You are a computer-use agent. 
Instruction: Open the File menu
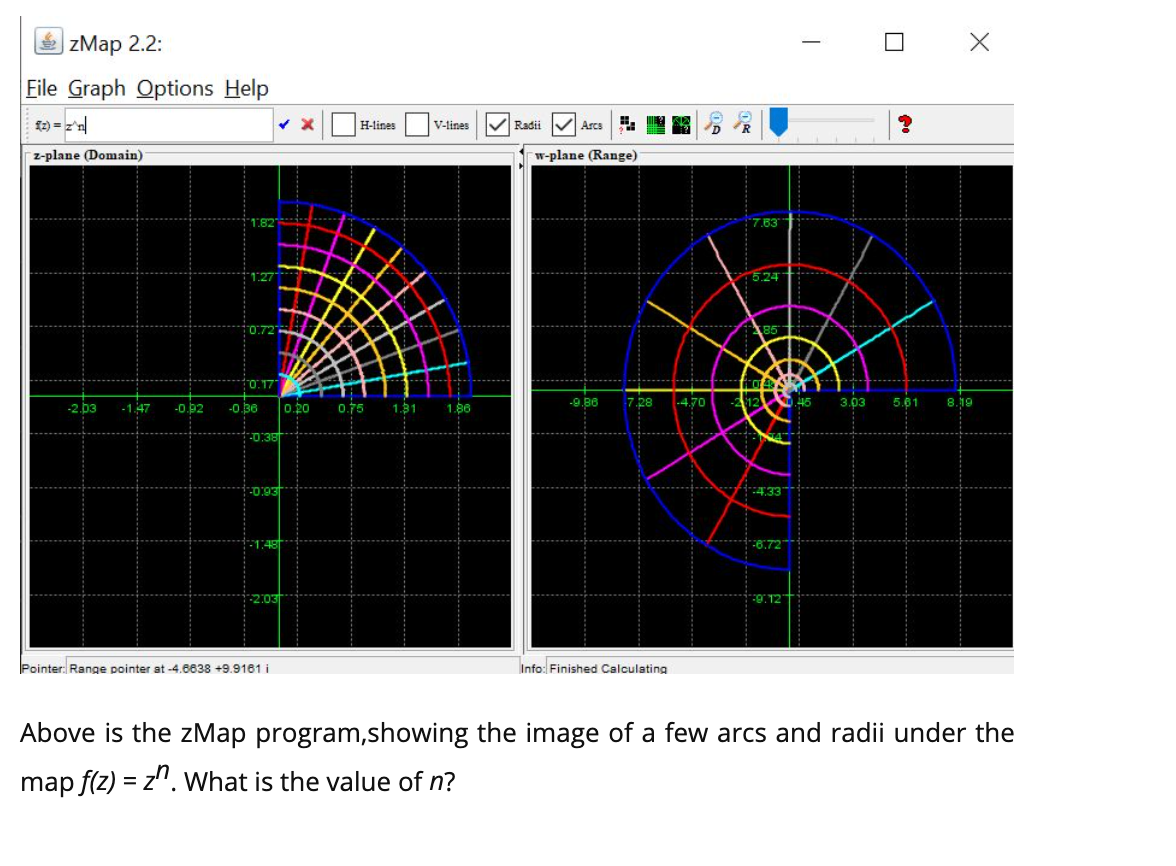41,88
